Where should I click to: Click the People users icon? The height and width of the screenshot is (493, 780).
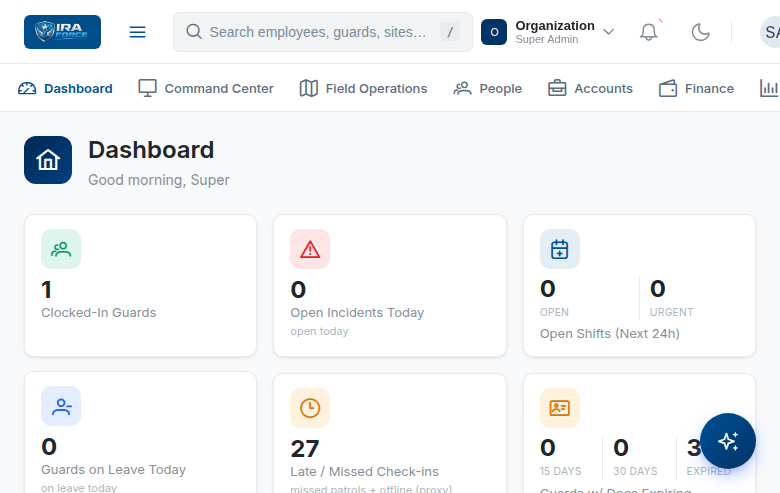pyautogui.click(x=462, y=89)
